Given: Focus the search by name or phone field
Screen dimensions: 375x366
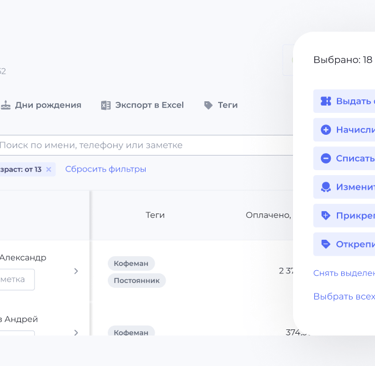Looking at the screenshot, I should point(146,145).
